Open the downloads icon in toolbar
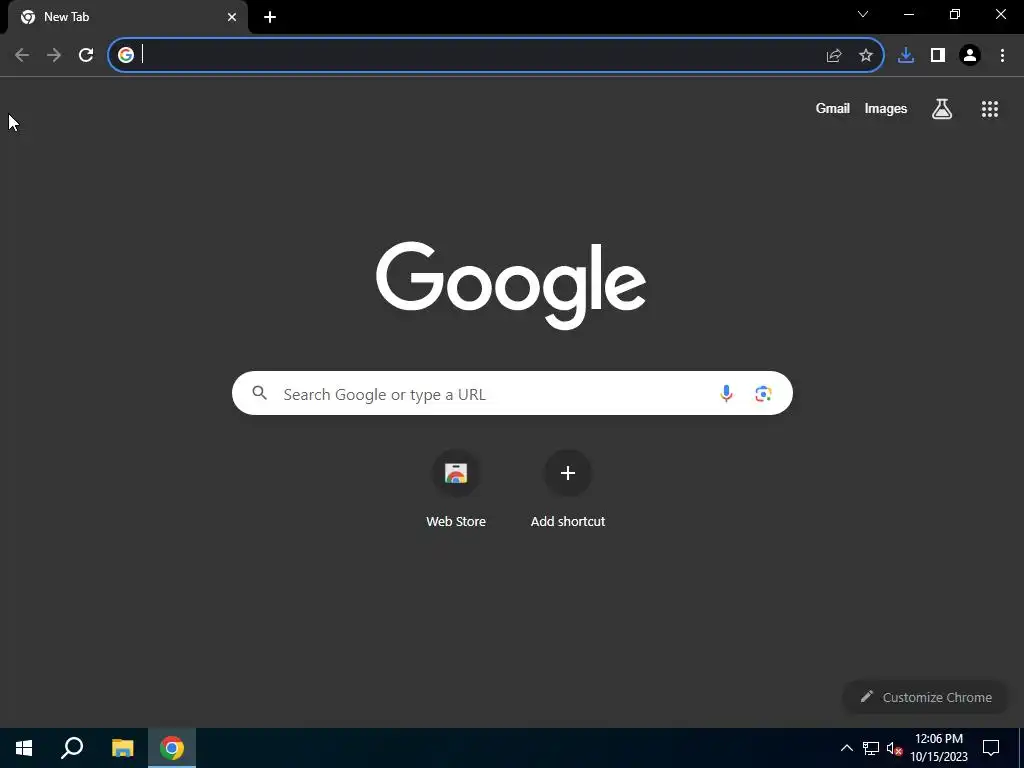This screenshot has height=768, width=1024. point(906,56)
